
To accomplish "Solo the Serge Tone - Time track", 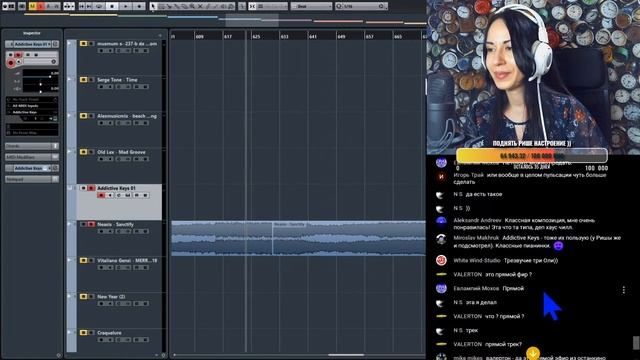I will click(91, 80).
